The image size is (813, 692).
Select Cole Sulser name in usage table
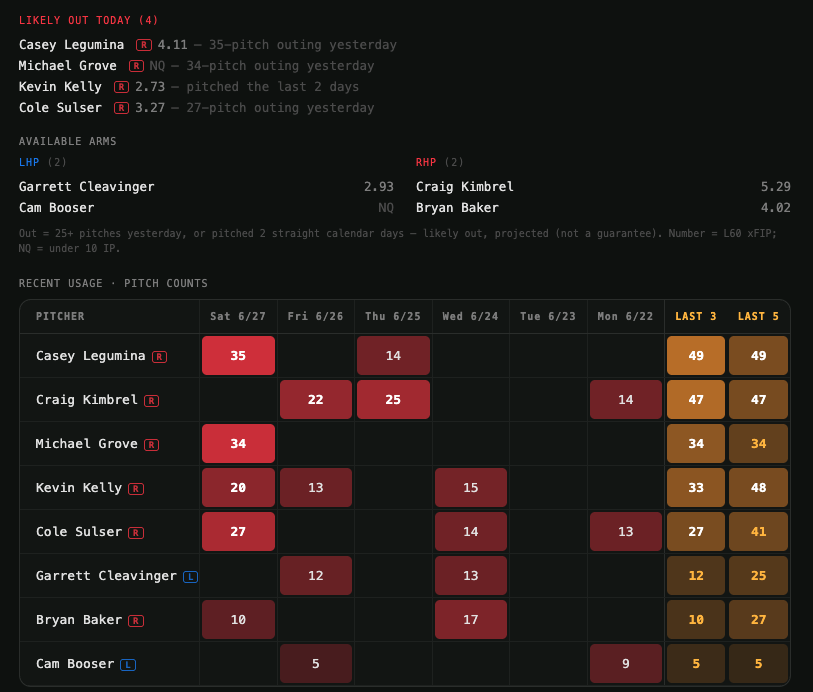[79, 532]
